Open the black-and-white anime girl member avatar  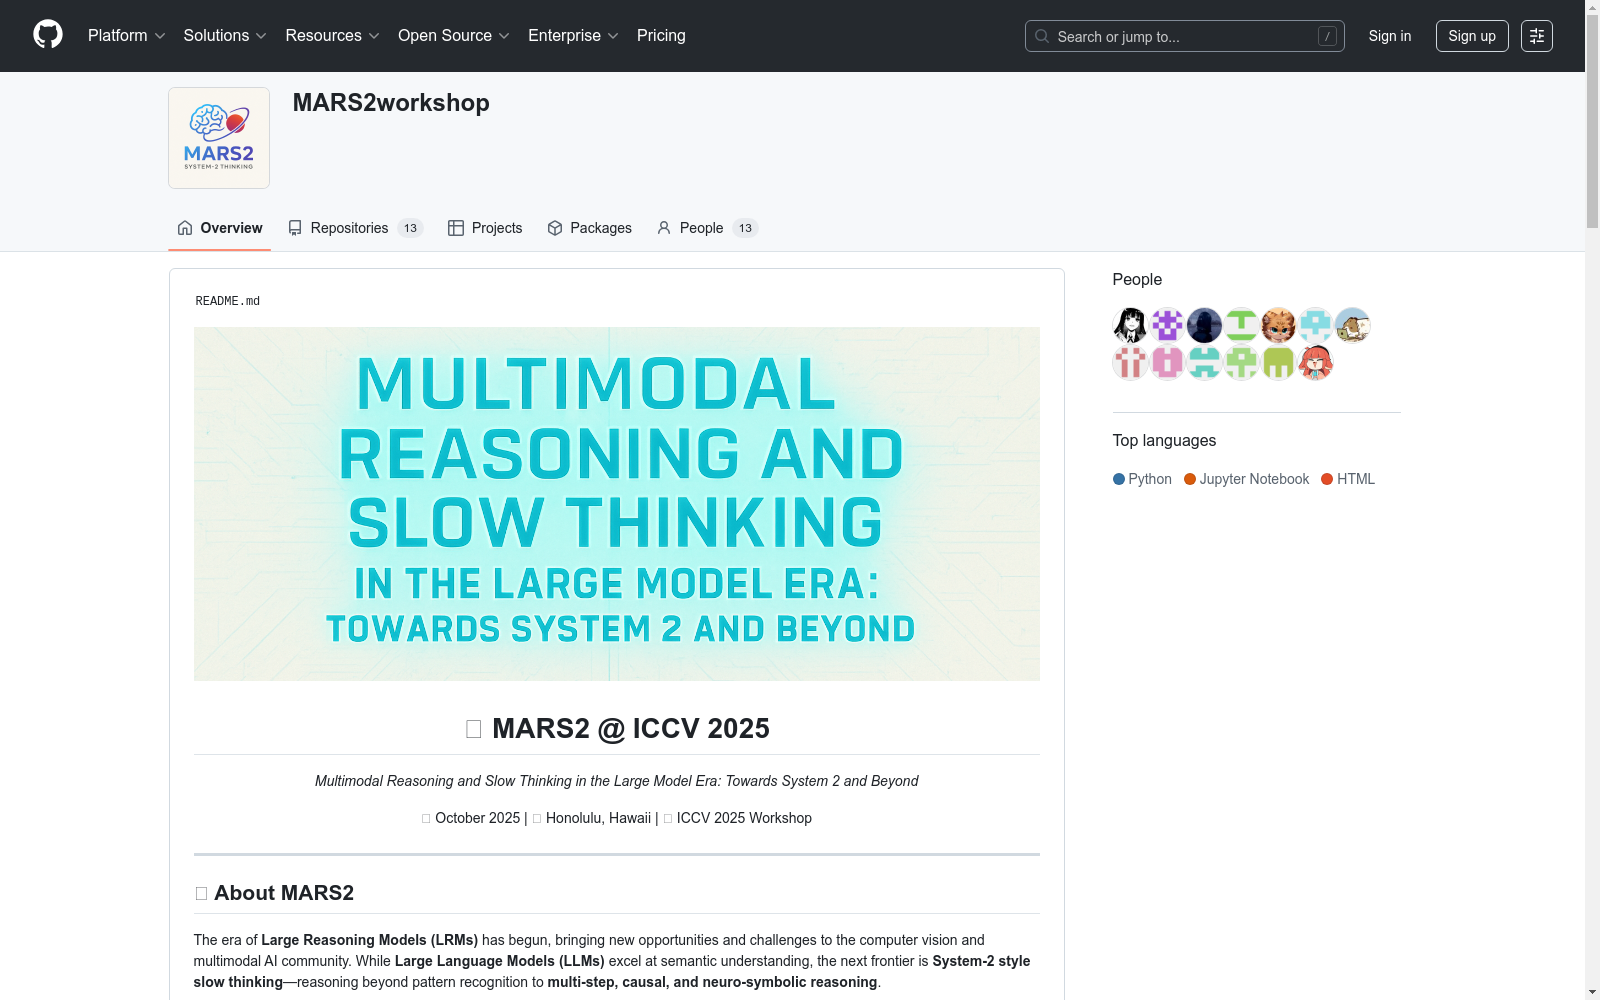click(1131, 325)
